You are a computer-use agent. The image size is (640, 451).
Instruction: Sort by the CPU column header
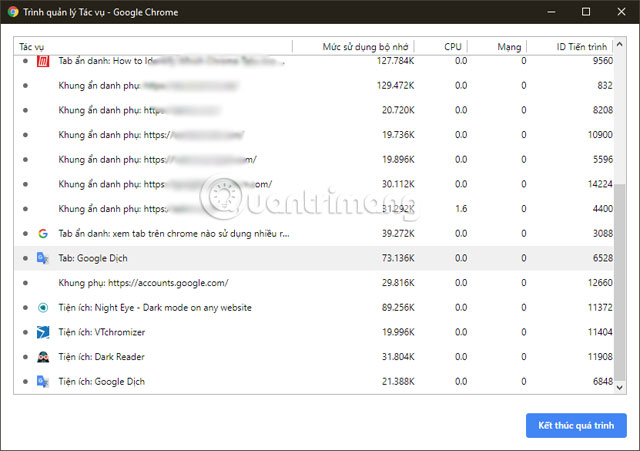click(x=453, y=47)
